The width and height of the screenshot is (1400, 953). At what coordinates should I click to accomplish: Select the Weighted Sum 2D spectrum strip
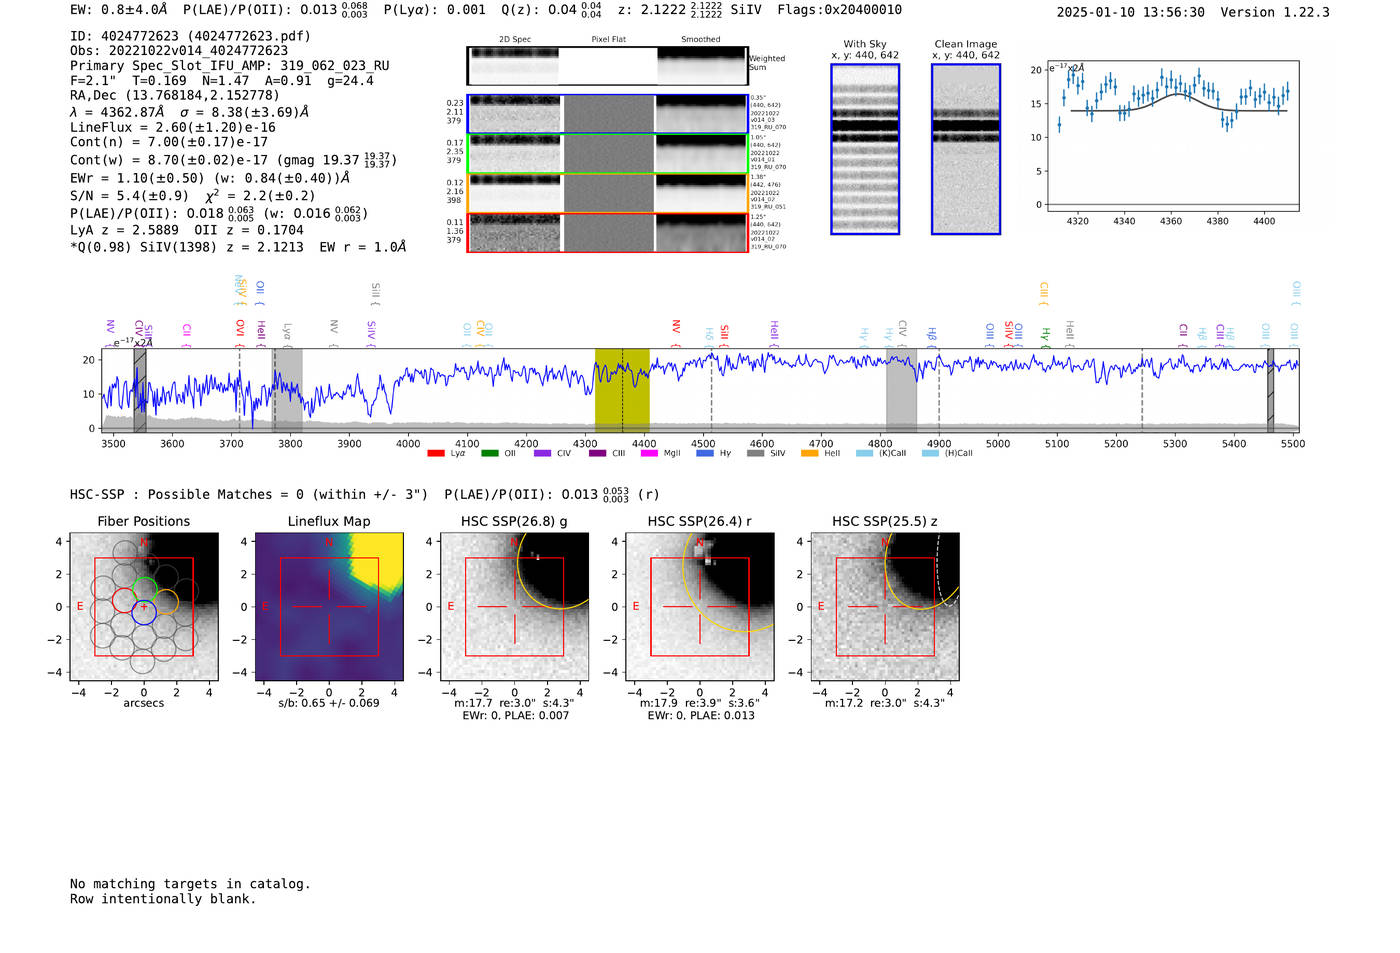click(607, 66)
